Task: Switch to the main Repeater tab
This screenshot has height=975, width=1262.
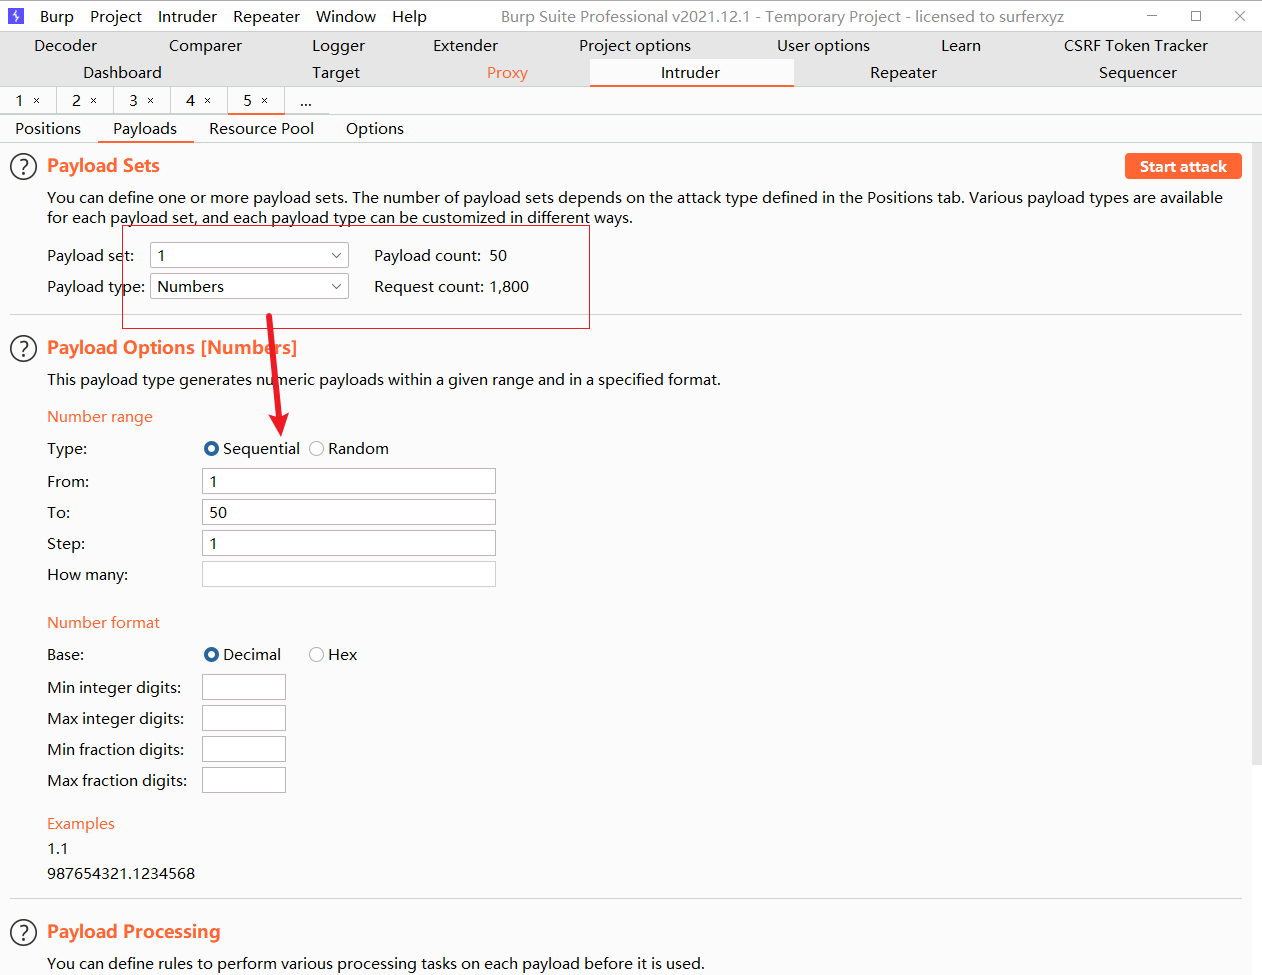Action: click(903, 73)
